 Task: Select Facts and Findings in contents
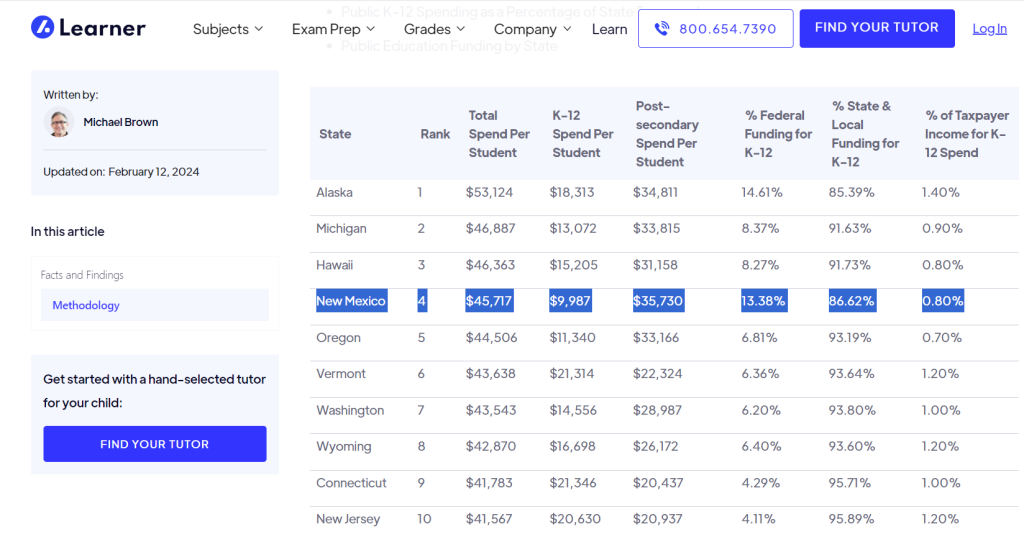(x=82, y=275)
